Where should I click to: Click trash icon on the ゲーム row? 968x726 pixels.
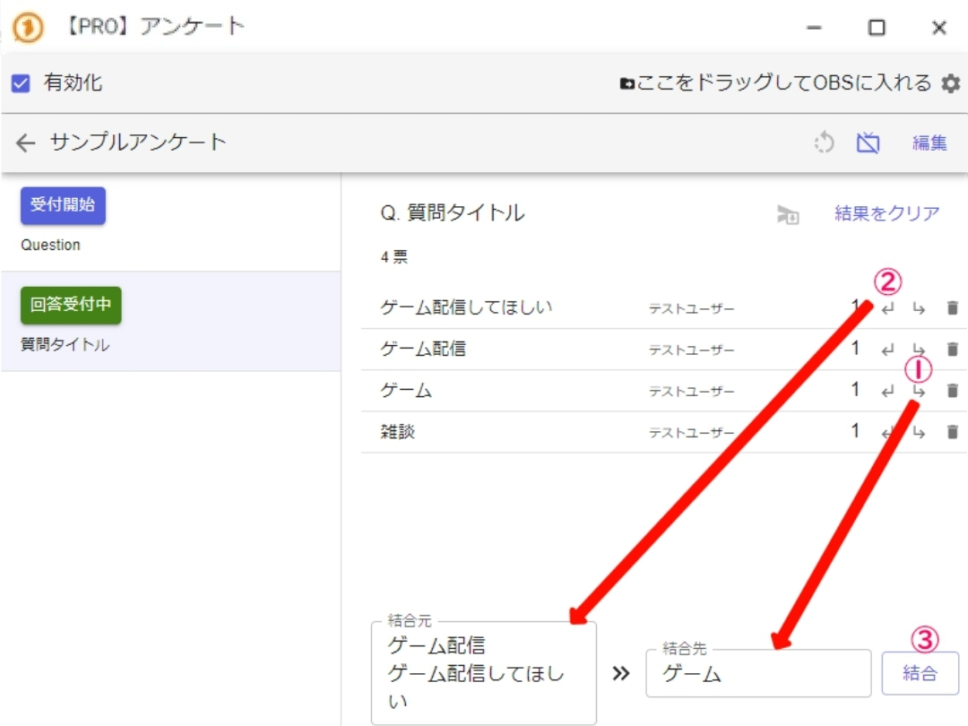952,391
